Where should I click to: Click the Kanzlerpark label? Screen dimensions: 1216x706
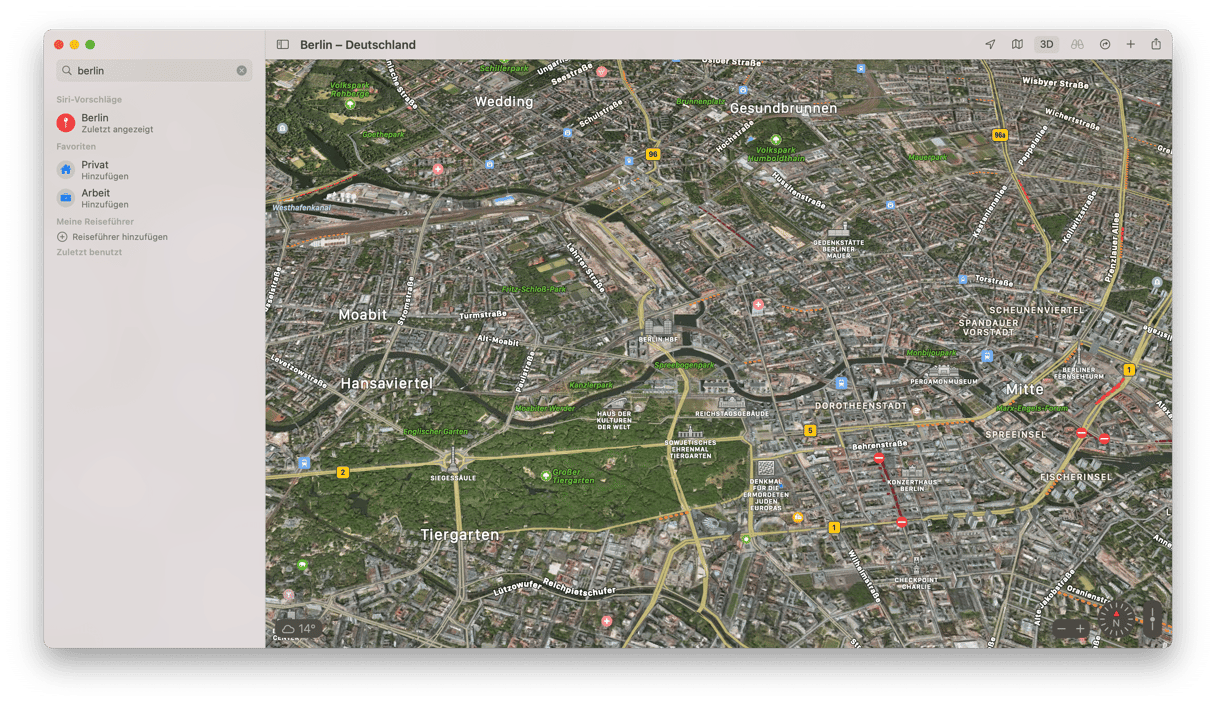(590, 385)
